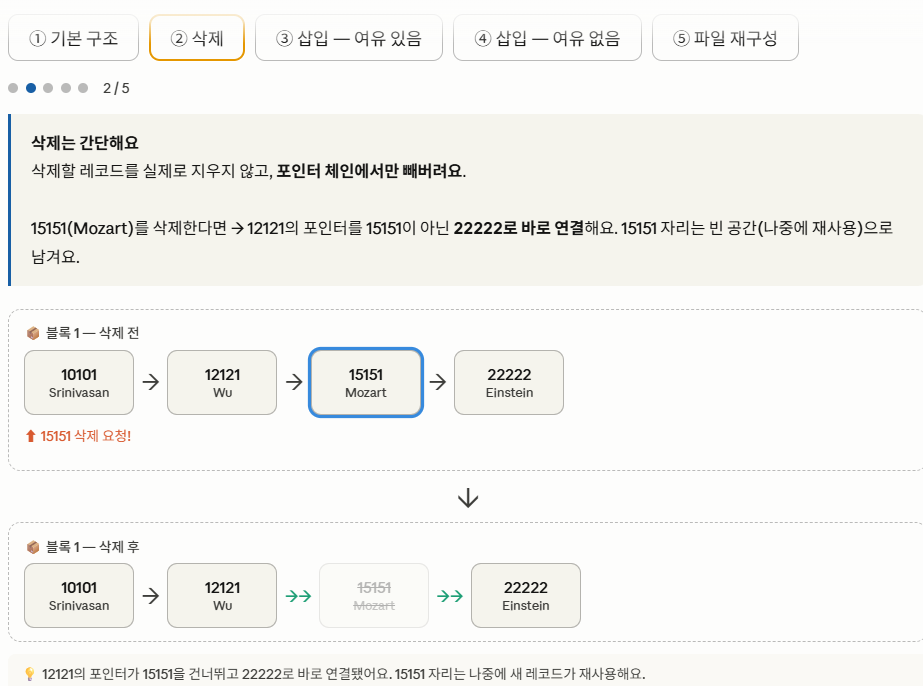Switch to ③ 삽입 — 여유 있음 tab

(x=348, y=38)
